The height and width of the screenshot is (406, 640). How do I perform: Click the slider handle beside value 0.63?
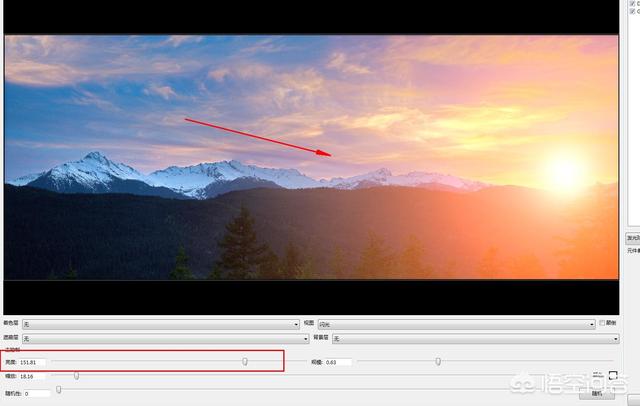[x=438, y=361]
